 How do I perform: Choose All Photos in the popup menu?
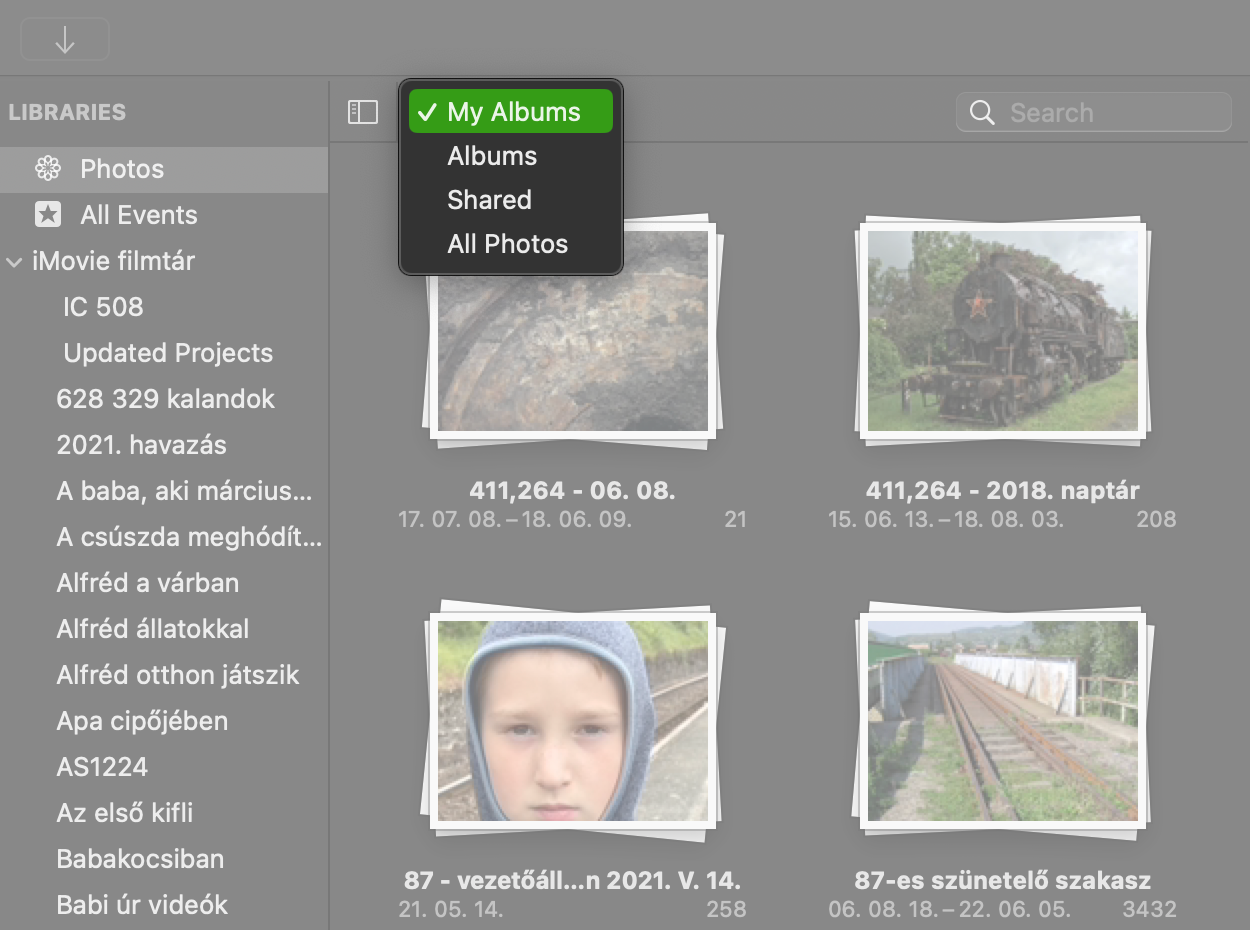(x=511, y=244)
